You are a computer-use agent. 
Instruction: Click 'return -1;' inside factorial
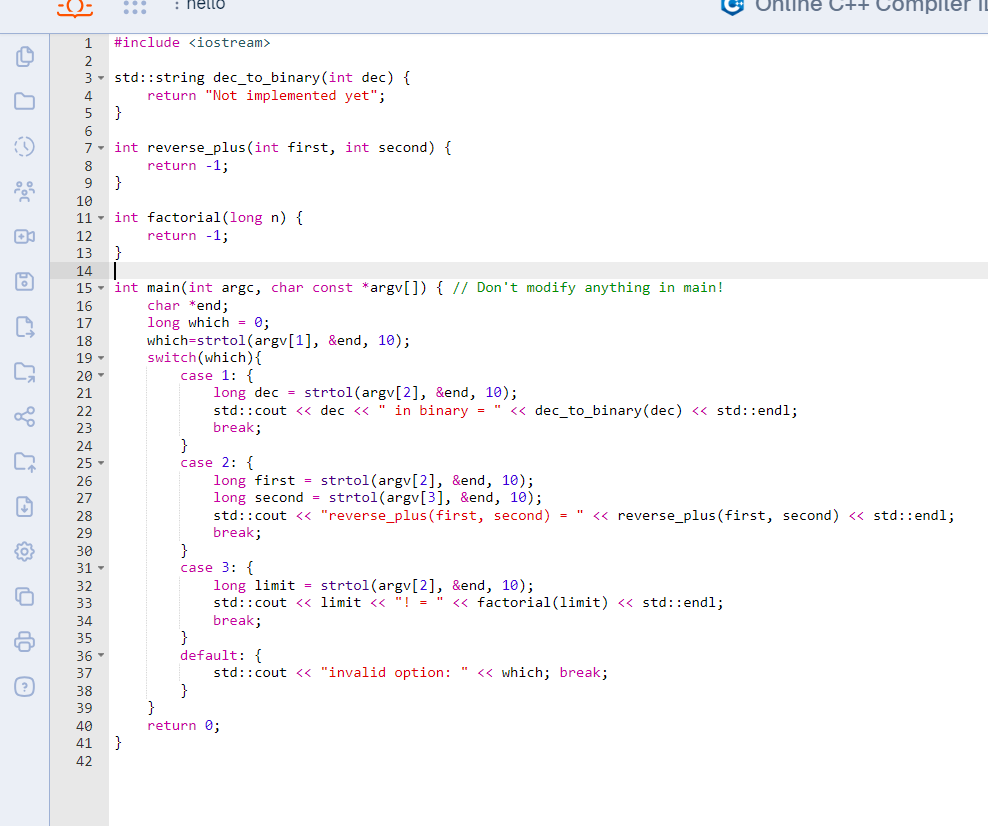[x=188, y=236]
